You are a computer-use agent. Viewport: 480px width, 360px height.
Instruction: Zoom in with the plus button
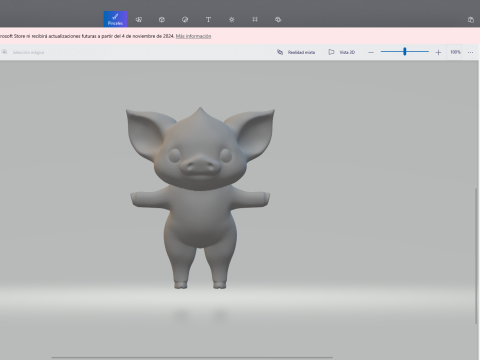point(438,52)
